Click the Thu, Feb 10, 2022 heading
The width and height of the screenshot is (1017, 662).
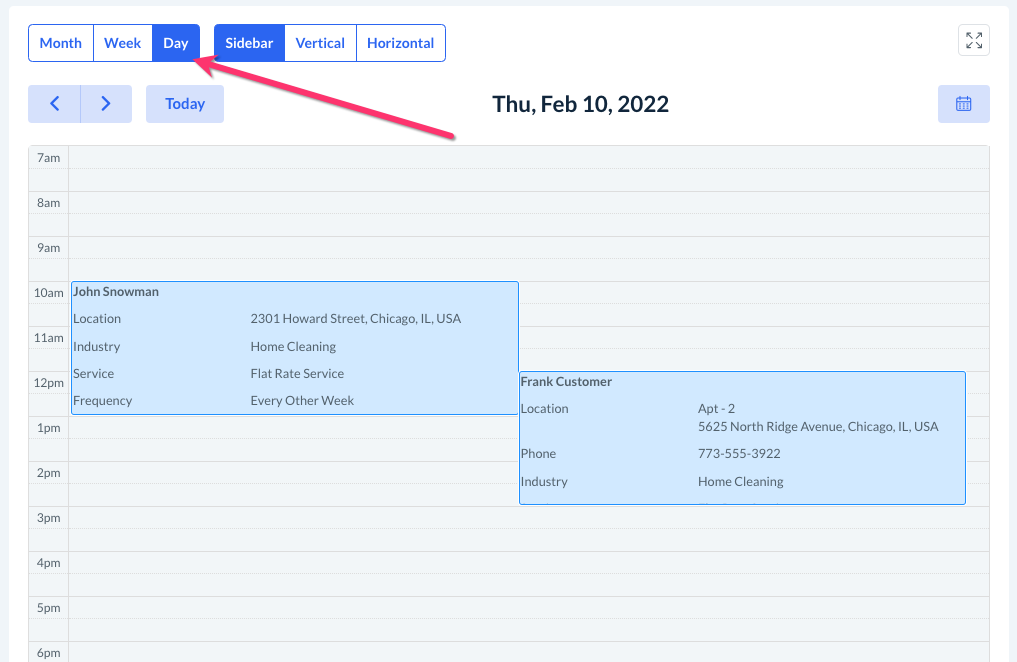(x=580, y=104)
